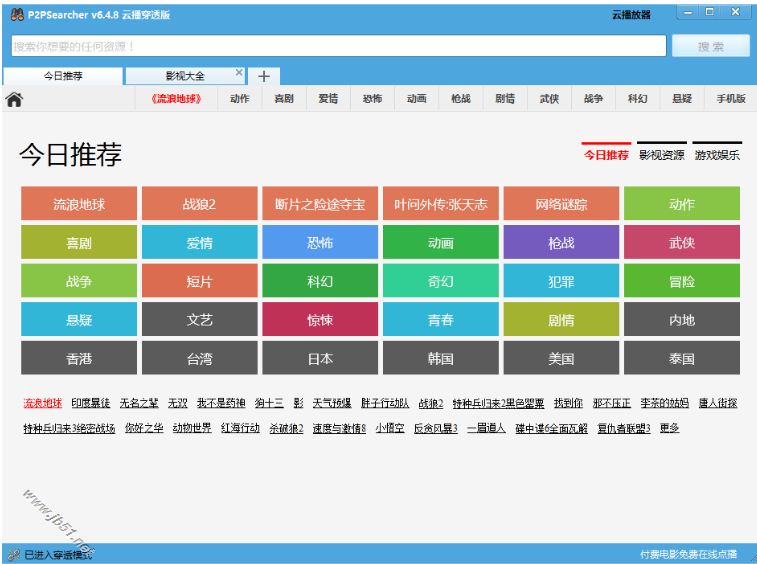The width and height of the screenshot is (757, 564).
Task: Select 枪战 in the top navigation bar
Action: 461,99
